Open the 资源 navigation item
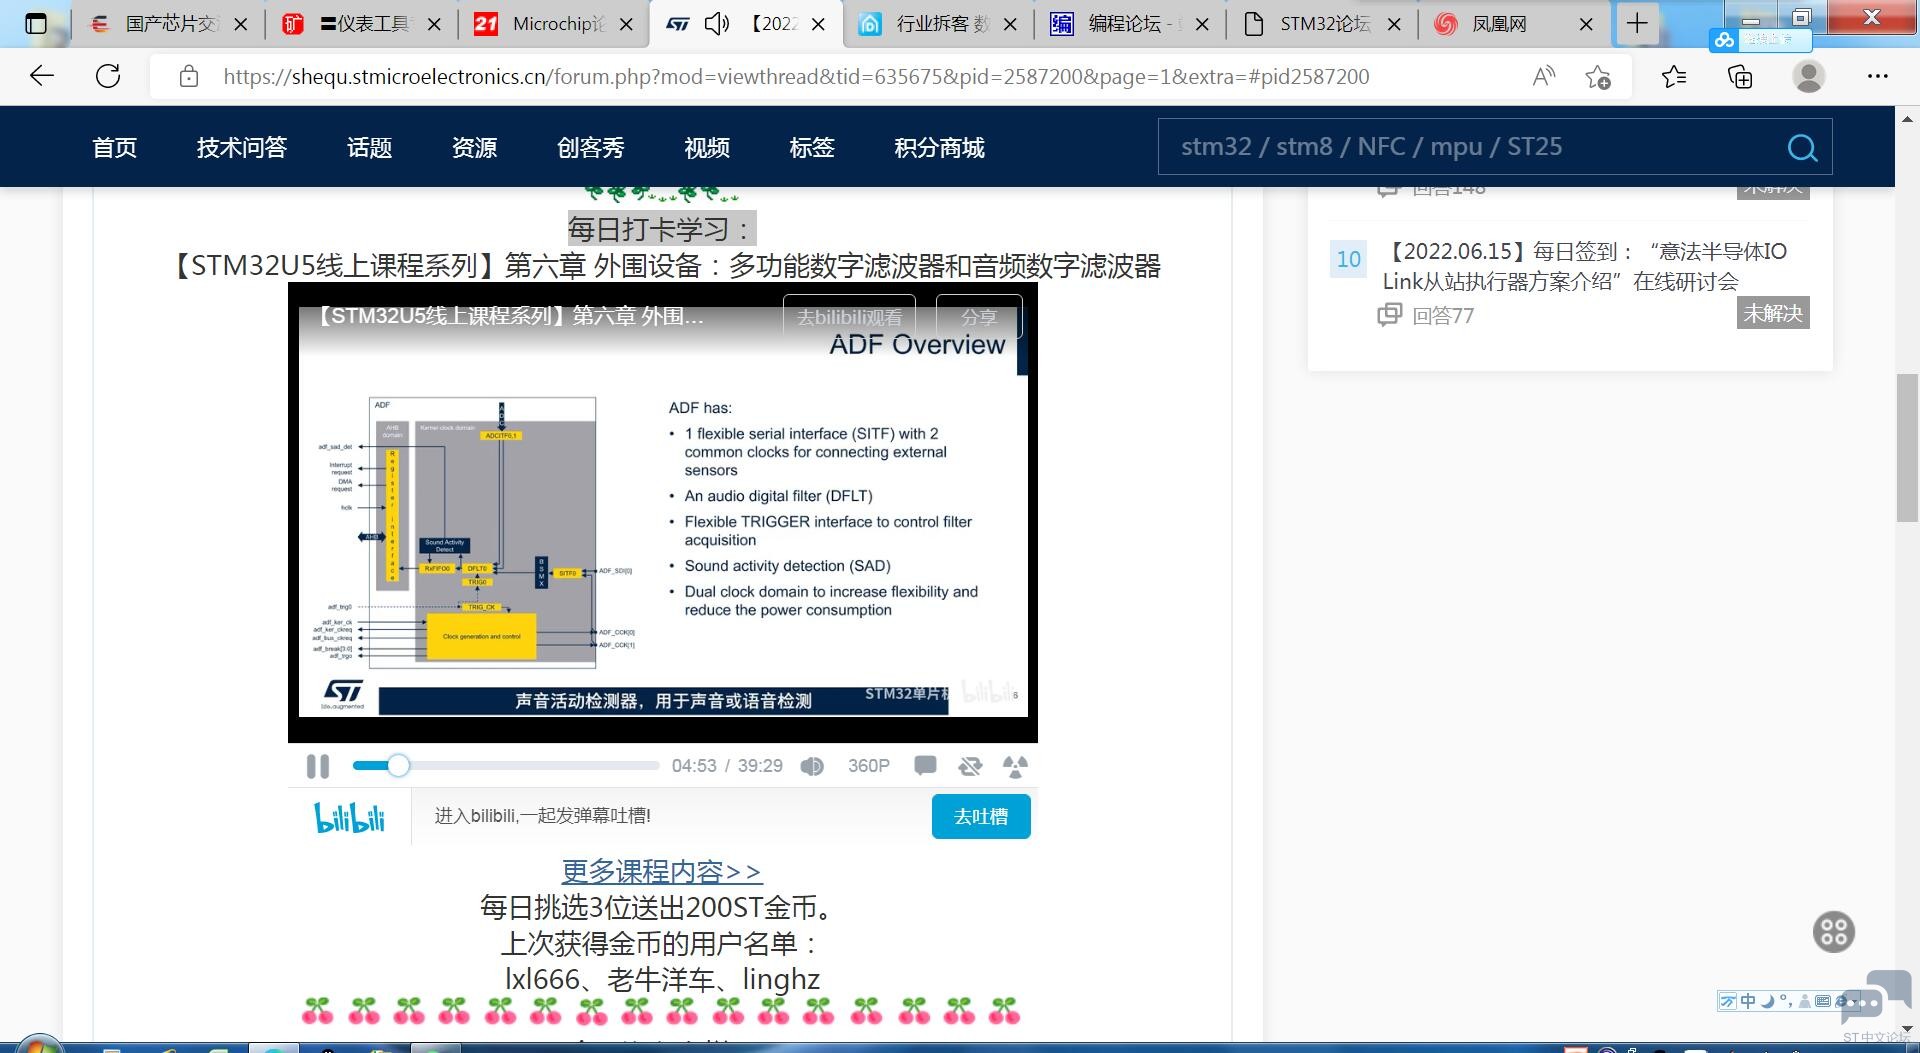This screenshot has height=1053, width=1920. click(475, 148)
